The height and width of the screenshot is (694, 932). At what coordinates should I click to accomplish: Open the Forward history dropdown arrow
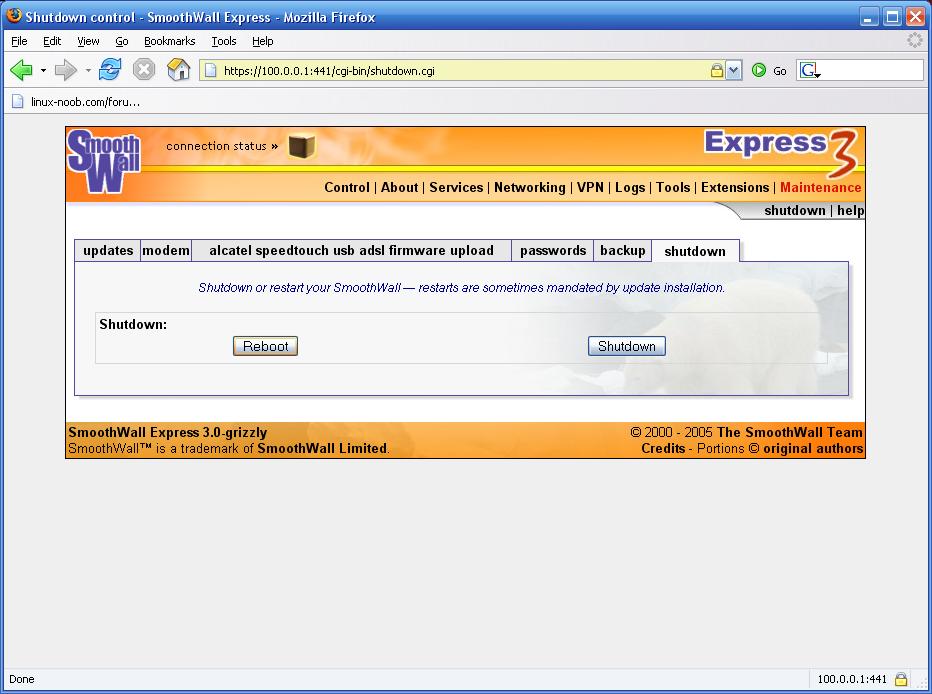coord(88,70)
